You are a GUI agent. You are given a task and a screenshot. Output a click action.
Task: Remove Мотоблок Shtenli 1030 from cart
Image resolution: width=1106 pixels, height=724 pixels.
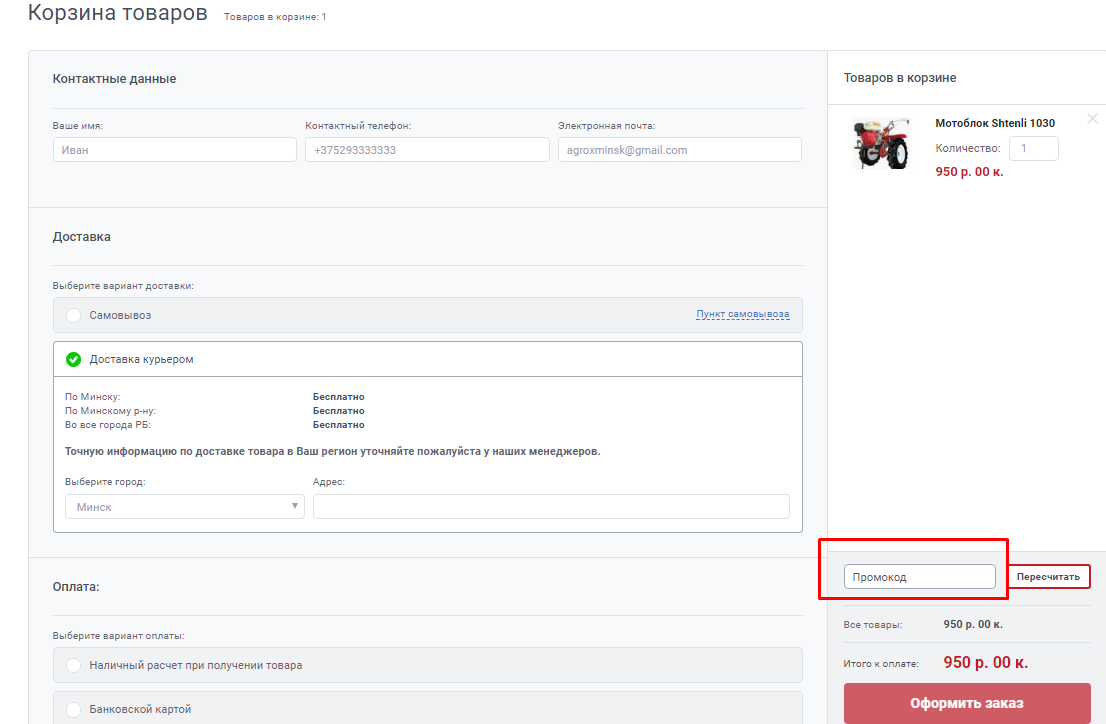pyautogui.click(x=1092, y=119)
